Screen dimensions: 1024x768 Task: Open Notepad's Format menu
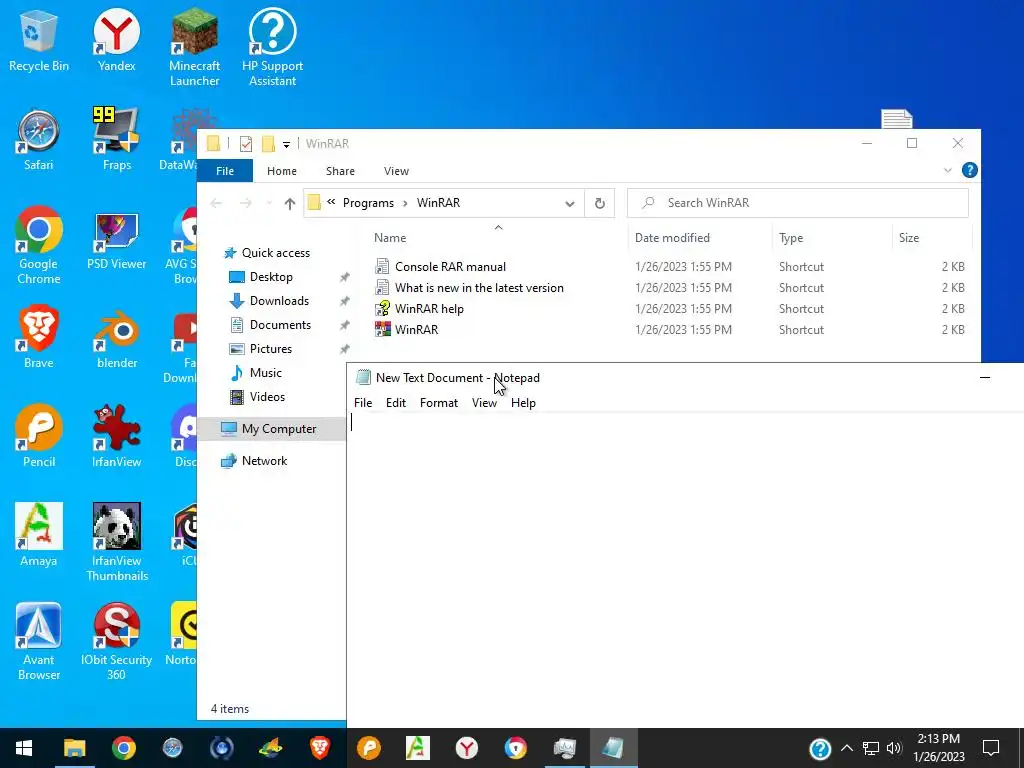438,403
